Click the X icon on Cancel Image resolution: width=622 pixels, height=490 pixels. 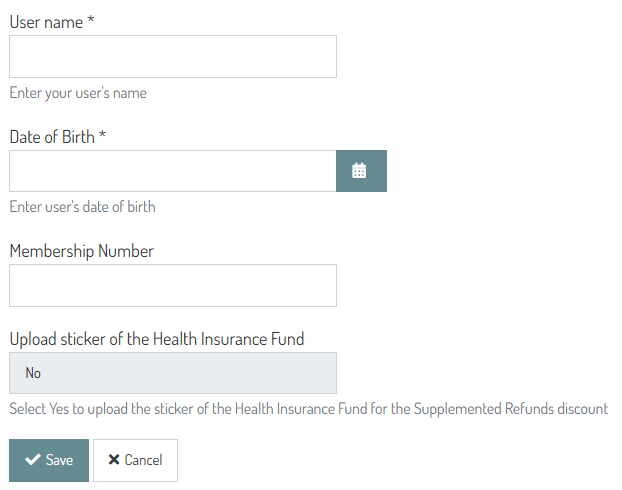click(114, 460)
